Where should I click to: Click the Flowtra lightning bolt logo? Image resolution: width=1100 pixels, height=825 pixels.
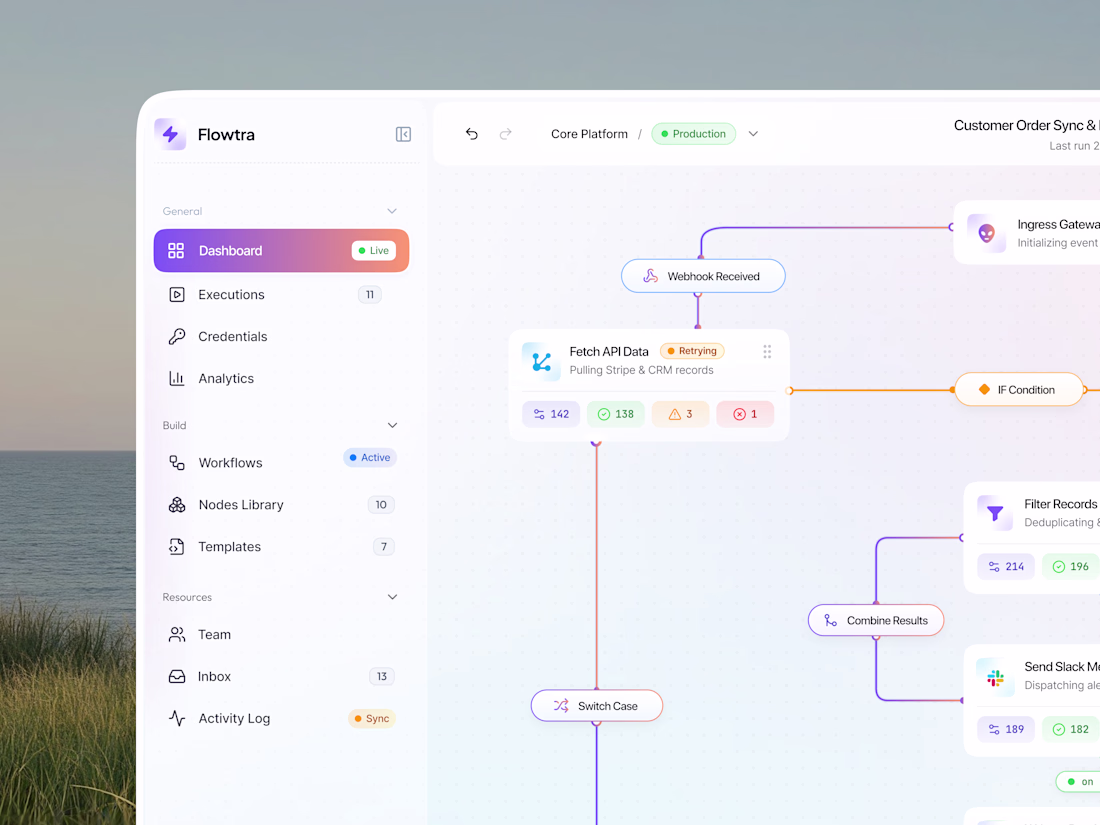click(170, 134)
